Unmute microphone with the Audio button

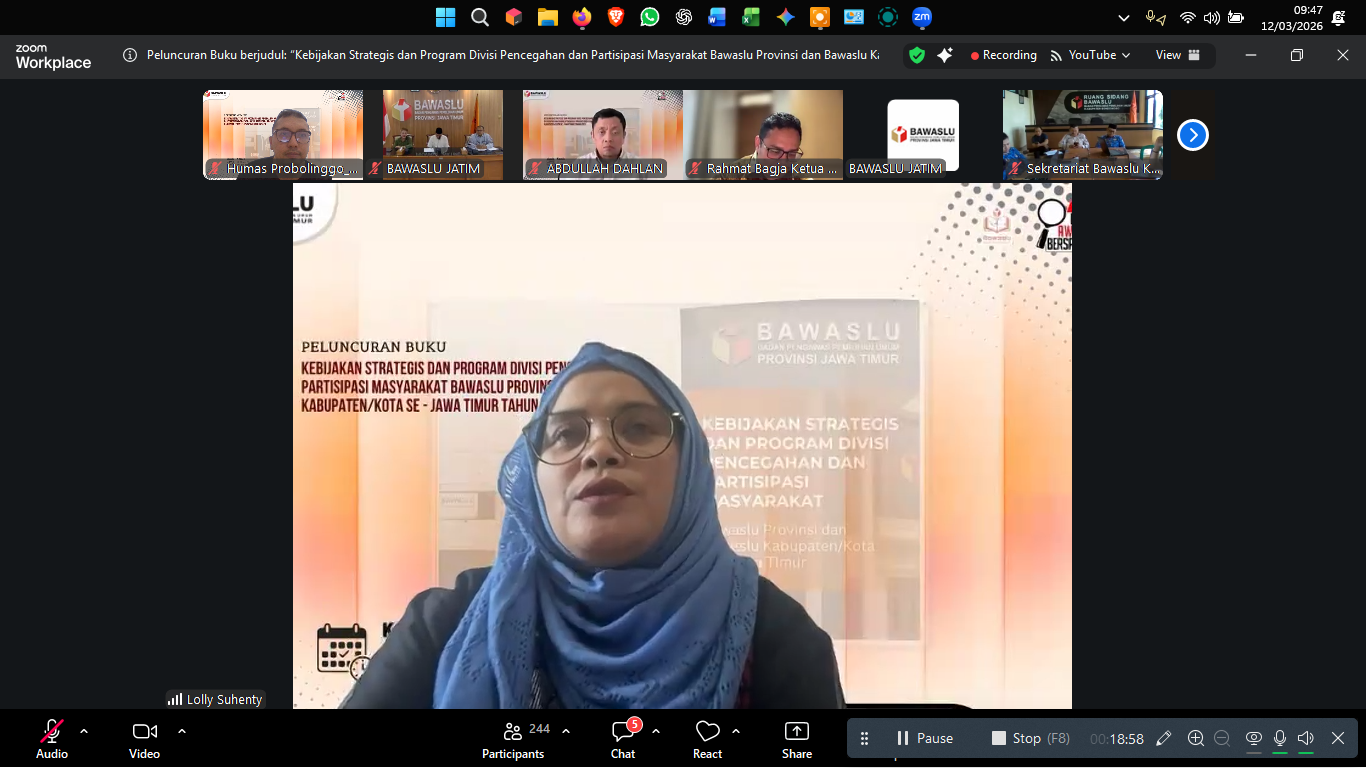(x=52, y=738)
